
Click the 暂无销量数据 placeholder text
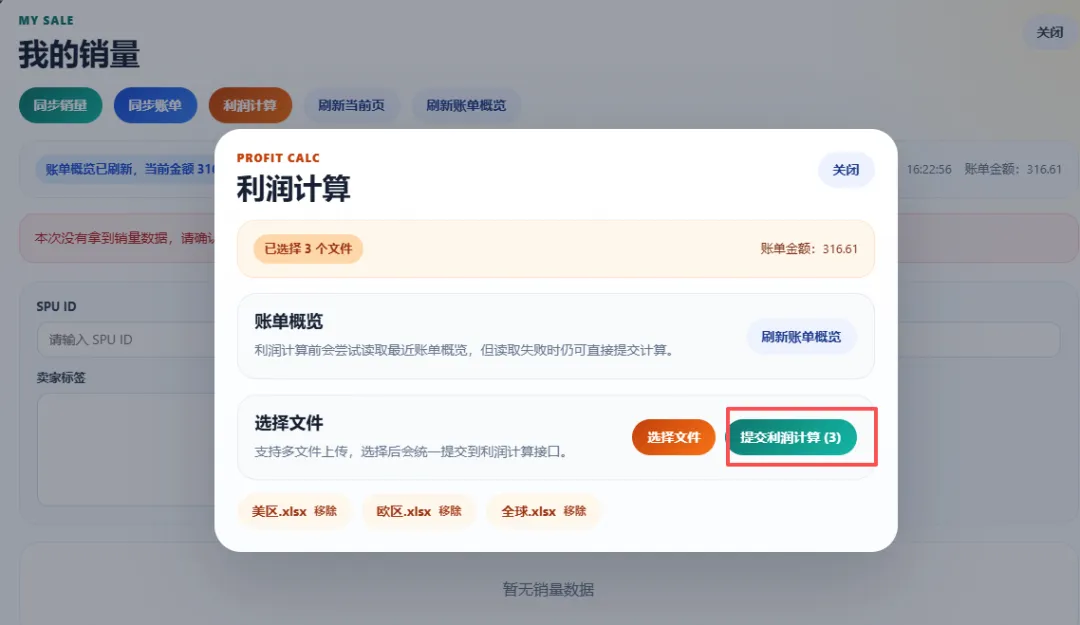tap(548, 589)
